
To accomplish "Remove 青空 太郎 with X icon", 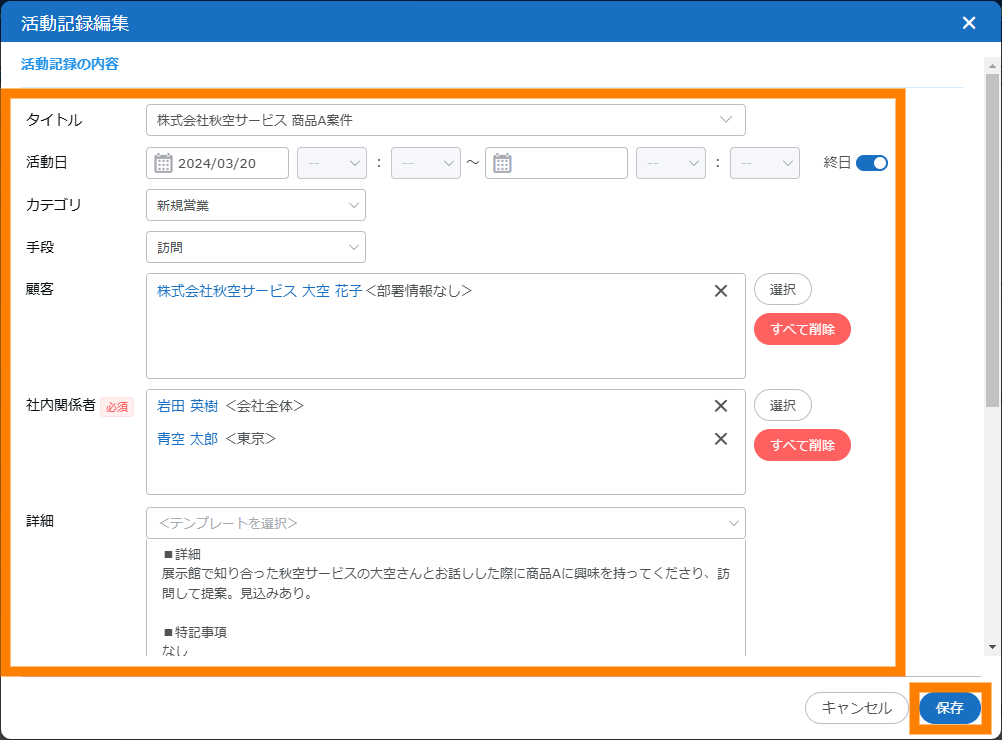I will click(720, 439).
